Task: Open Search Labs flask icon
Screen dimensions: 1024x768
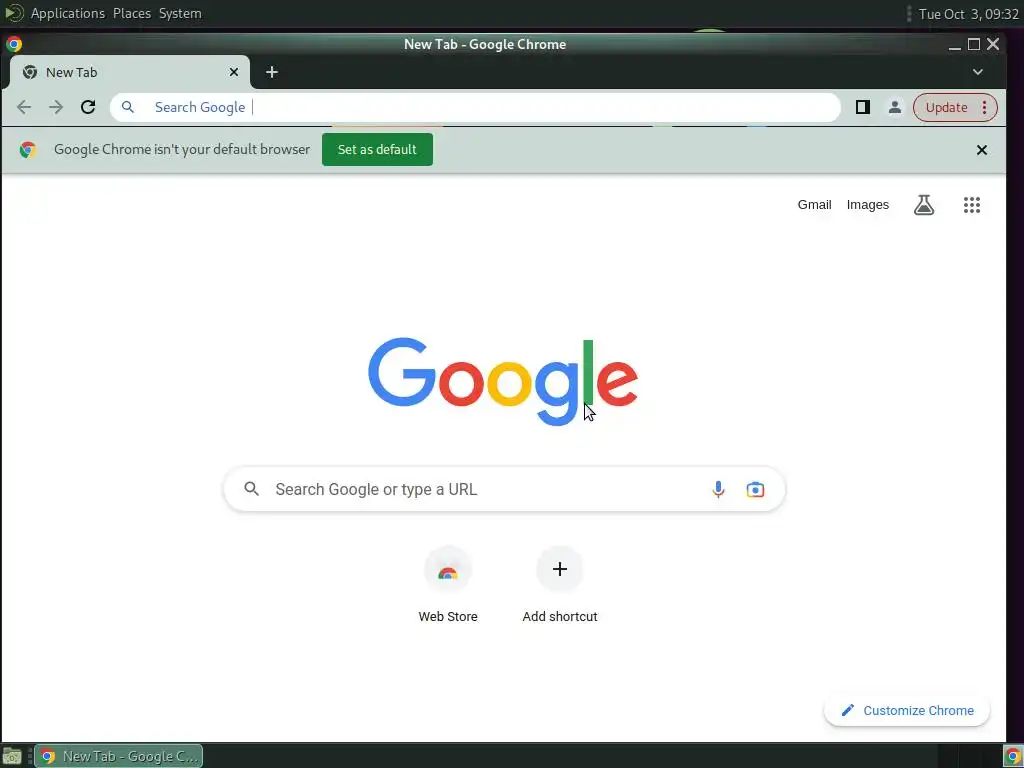Action: pyautogui.click(x=923, y=205)
